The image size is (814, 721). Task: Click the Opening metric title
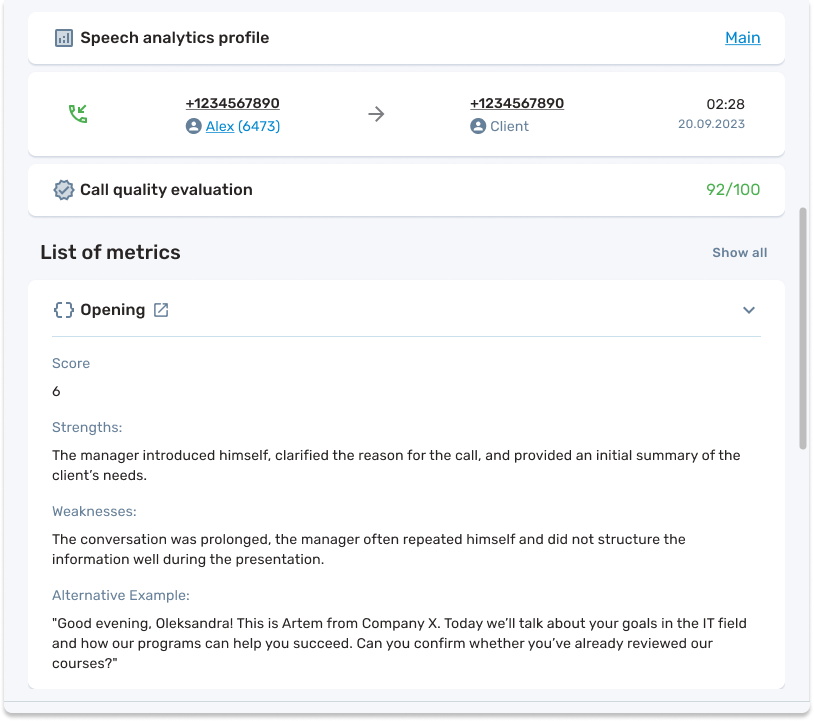coord(113,310)
